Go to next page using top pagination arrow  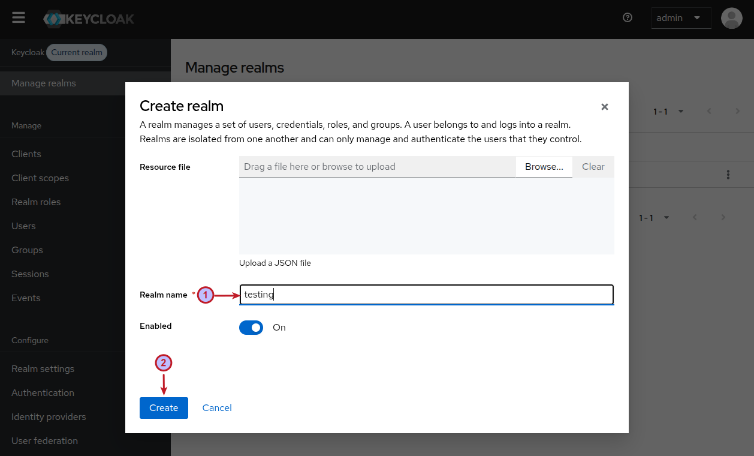point(735,111)
